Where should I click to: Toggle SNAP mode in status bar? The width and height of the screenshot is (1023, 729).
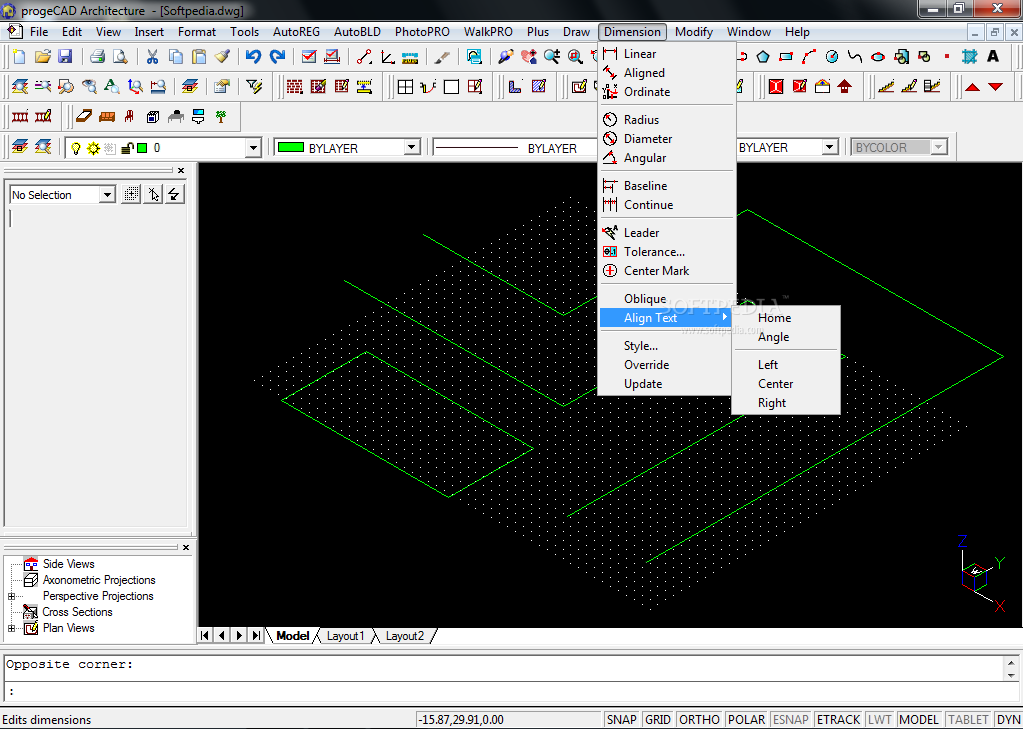tap(621, 719)
